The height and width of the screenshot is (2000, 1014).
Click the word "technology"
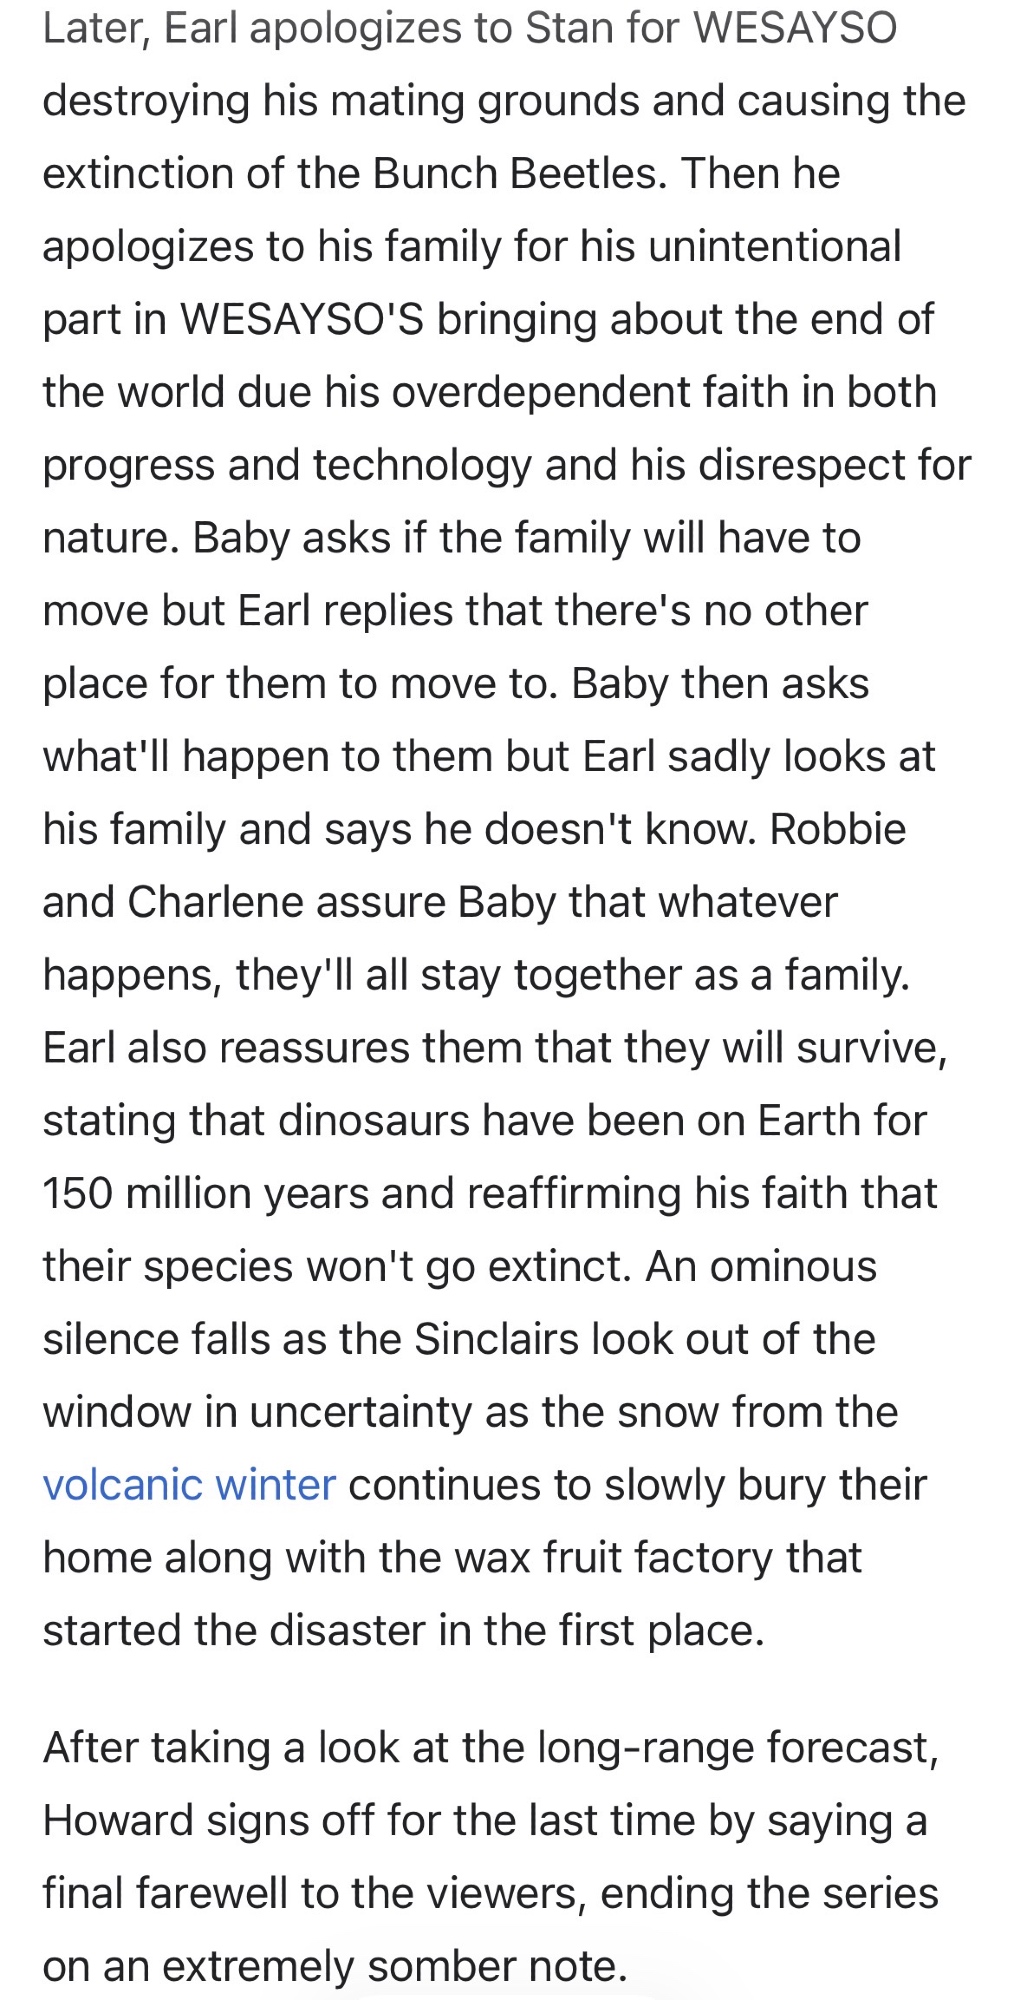coord(421,465)
